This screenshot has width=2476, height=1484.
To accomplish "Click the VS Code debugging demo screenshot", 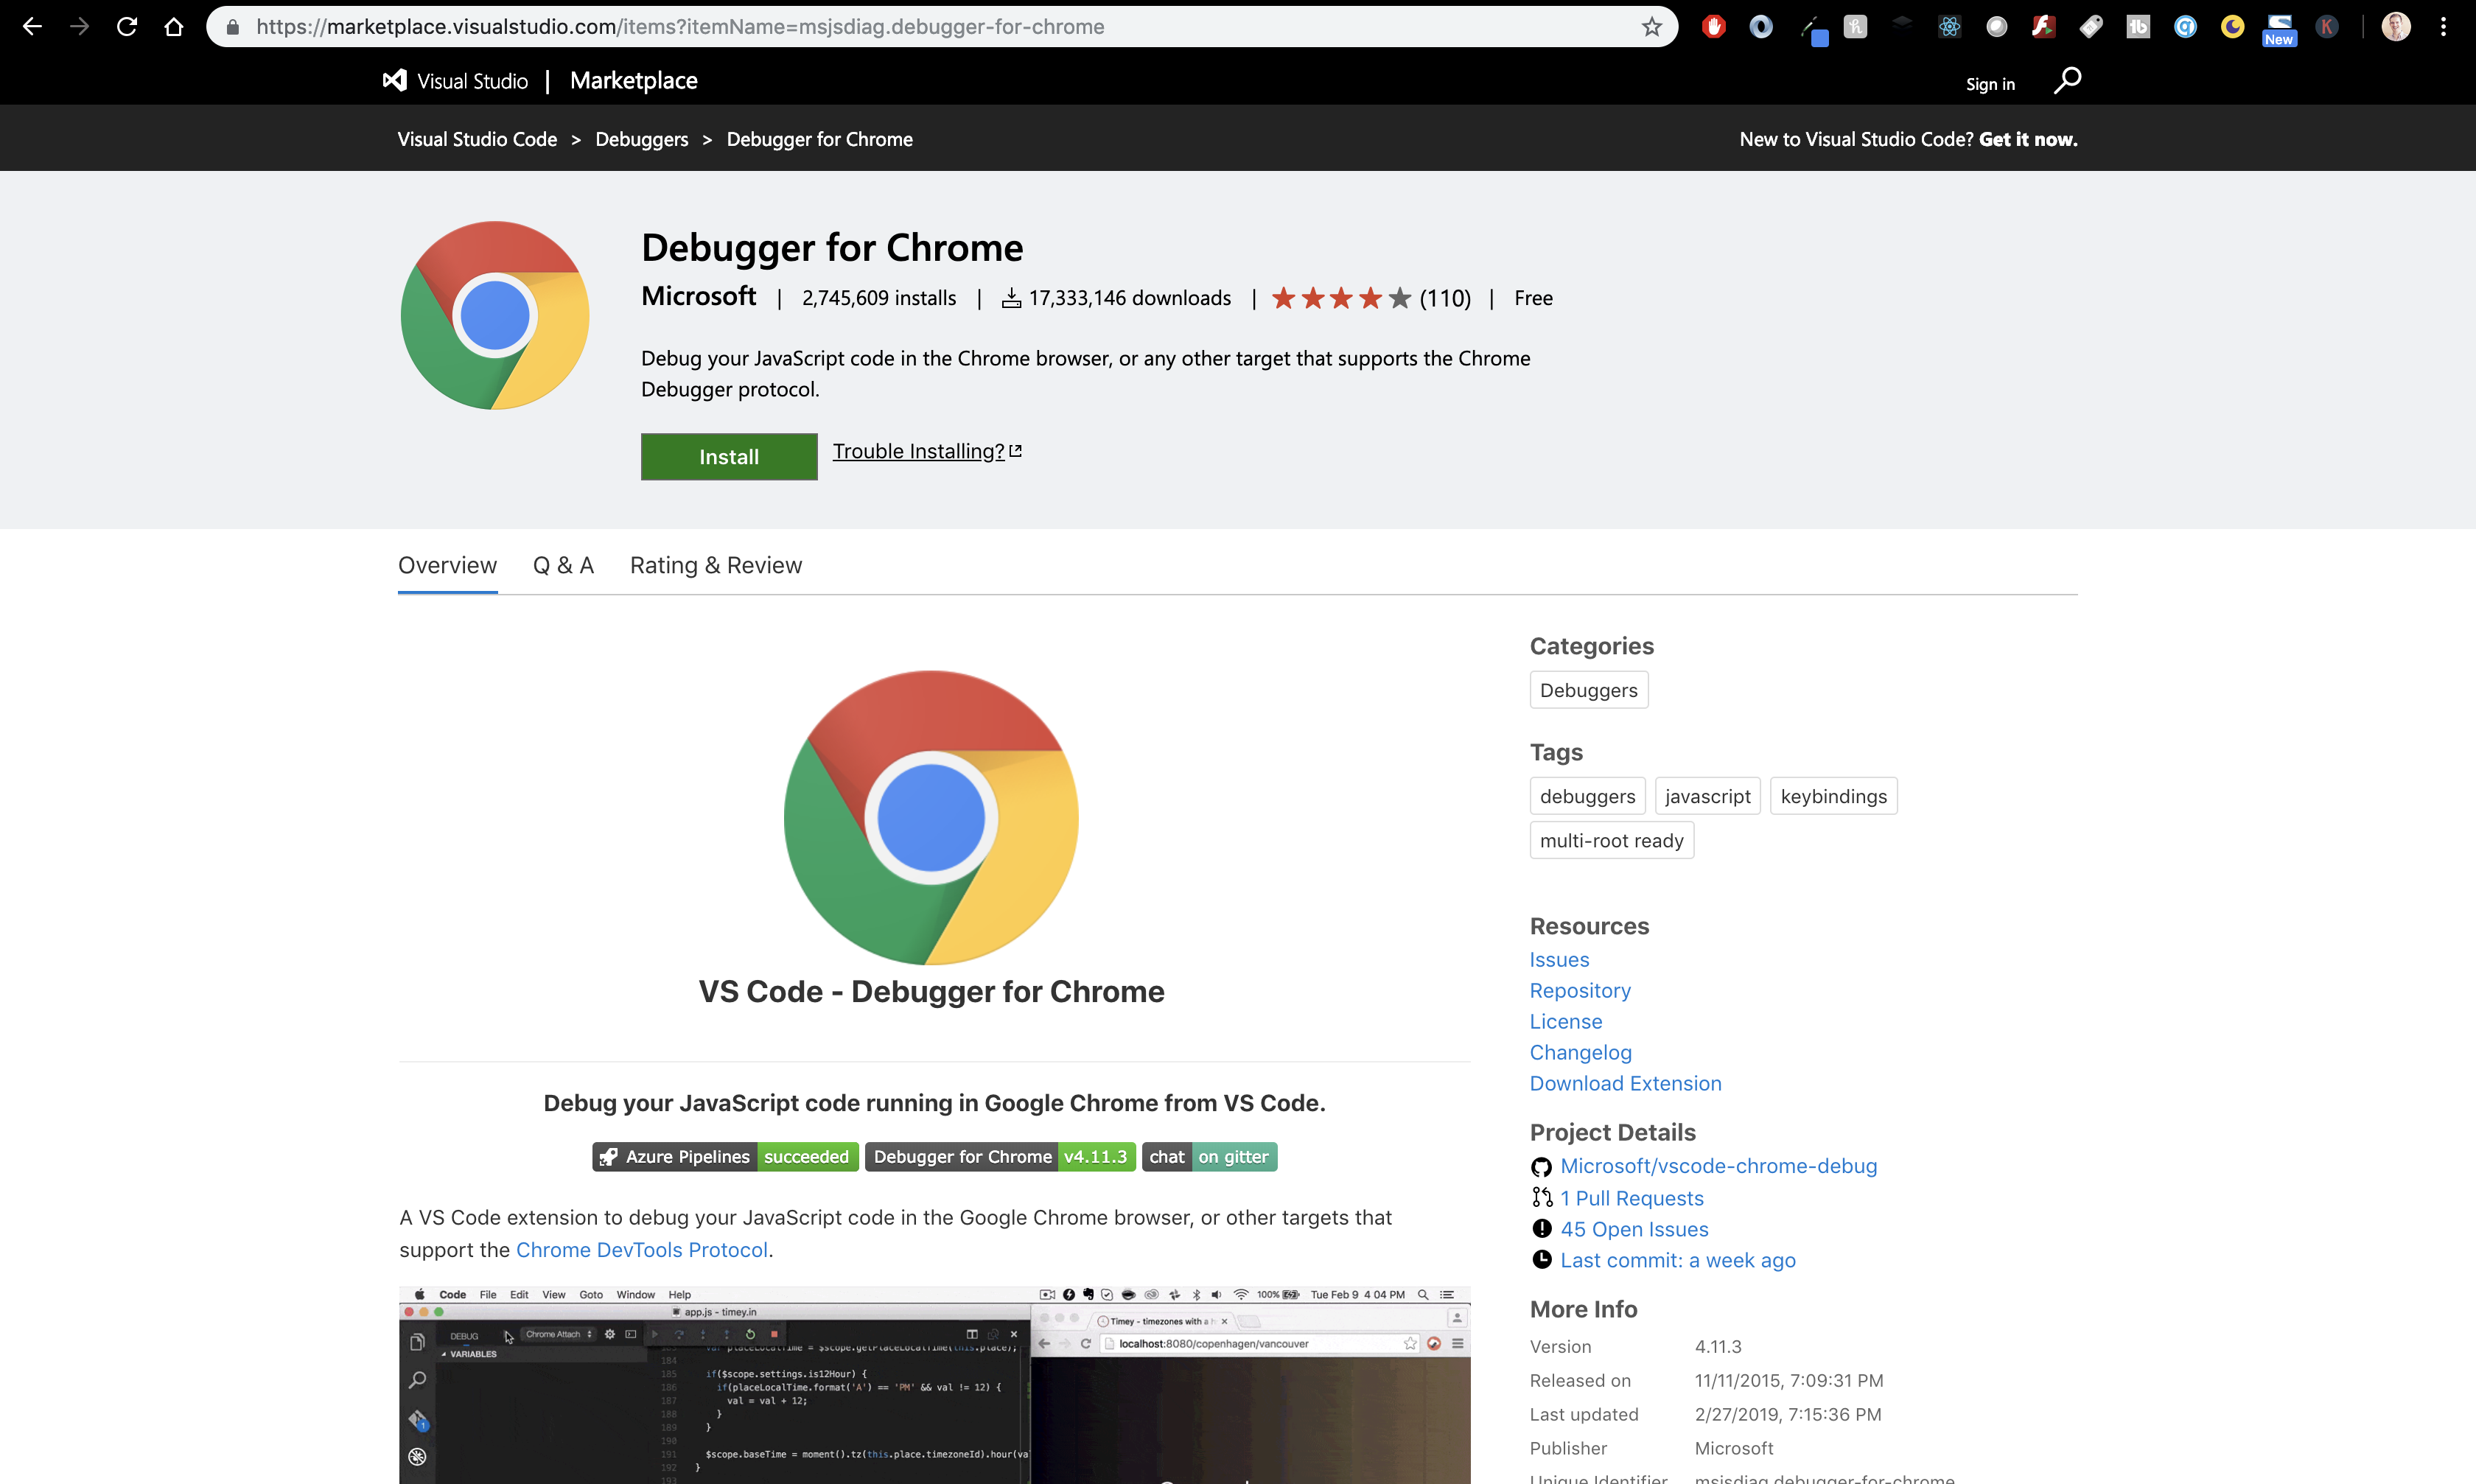I will 934,1386.
